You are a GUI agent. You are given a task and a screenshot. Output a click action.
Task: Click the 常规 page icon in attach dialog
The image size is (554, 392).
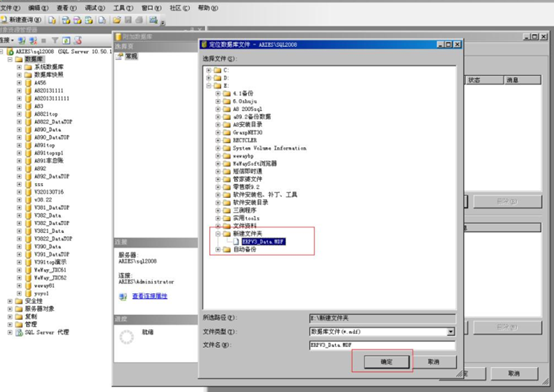click(x=120, y=56)
